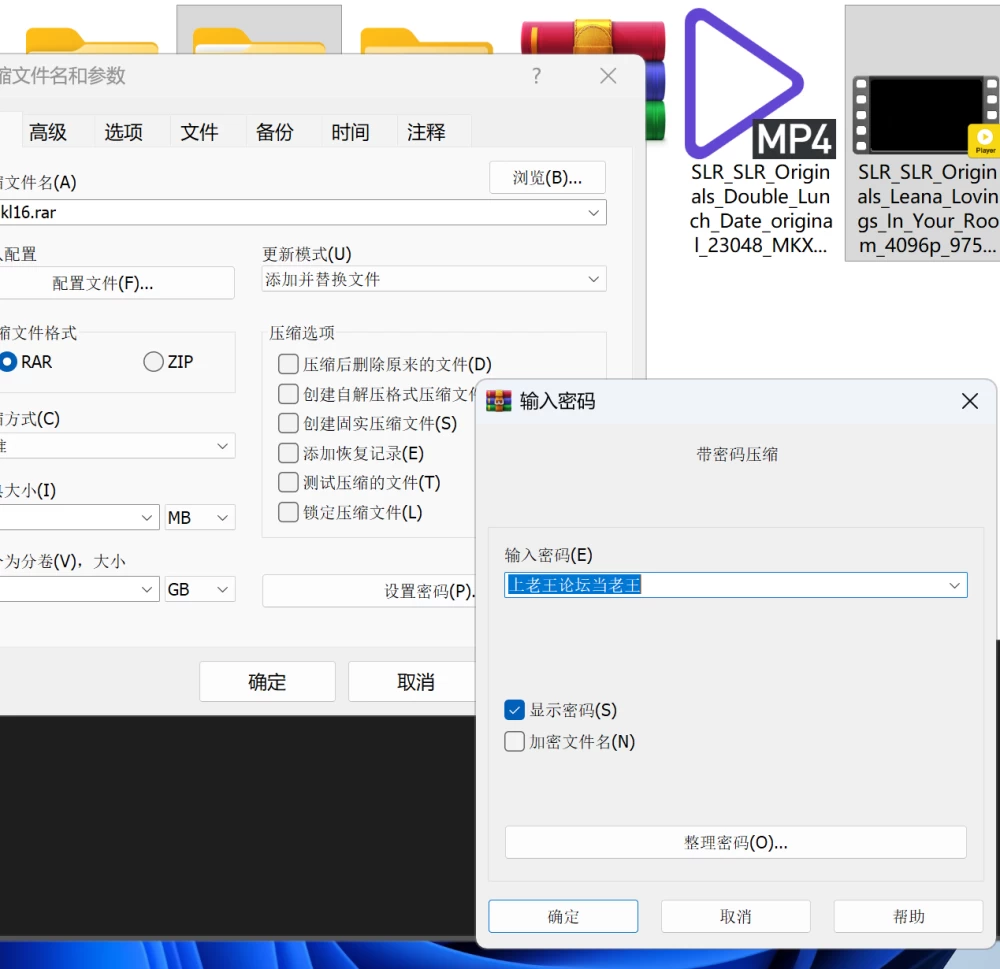Select the third yellow folder icon
The image size is (1000, 969).
pos(426,41)
